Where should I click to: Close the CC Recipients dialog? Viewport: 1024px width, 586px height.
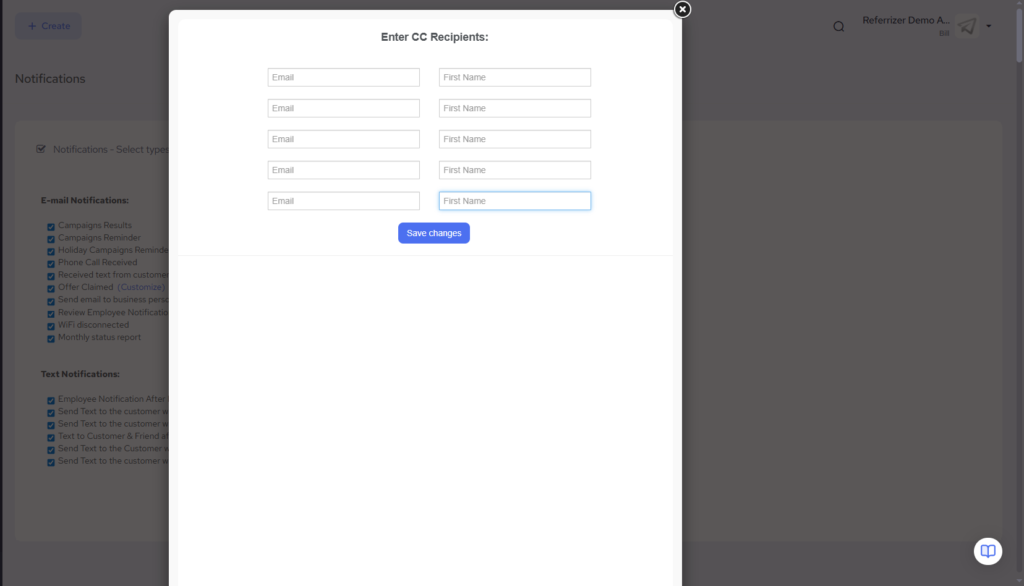(x=682, y=9)
